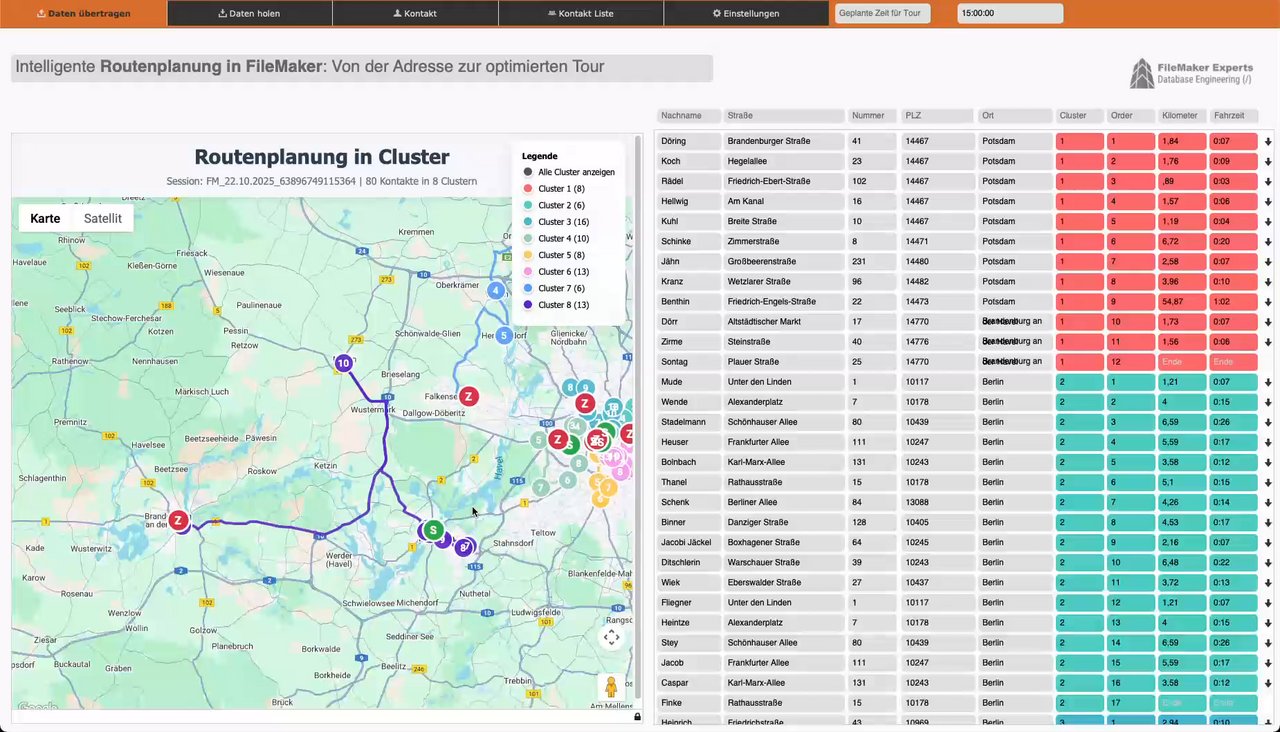Click the Pegman street view icon
Screen dimensions: 1280x732
611,687
